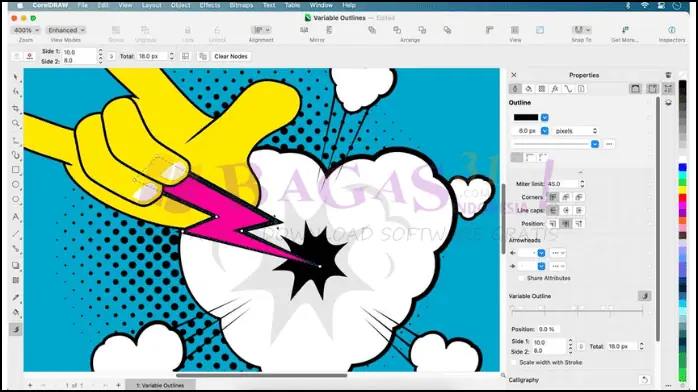
Task: Toggle the Share Attributes checkbox
Action: (x=521, y=278)
